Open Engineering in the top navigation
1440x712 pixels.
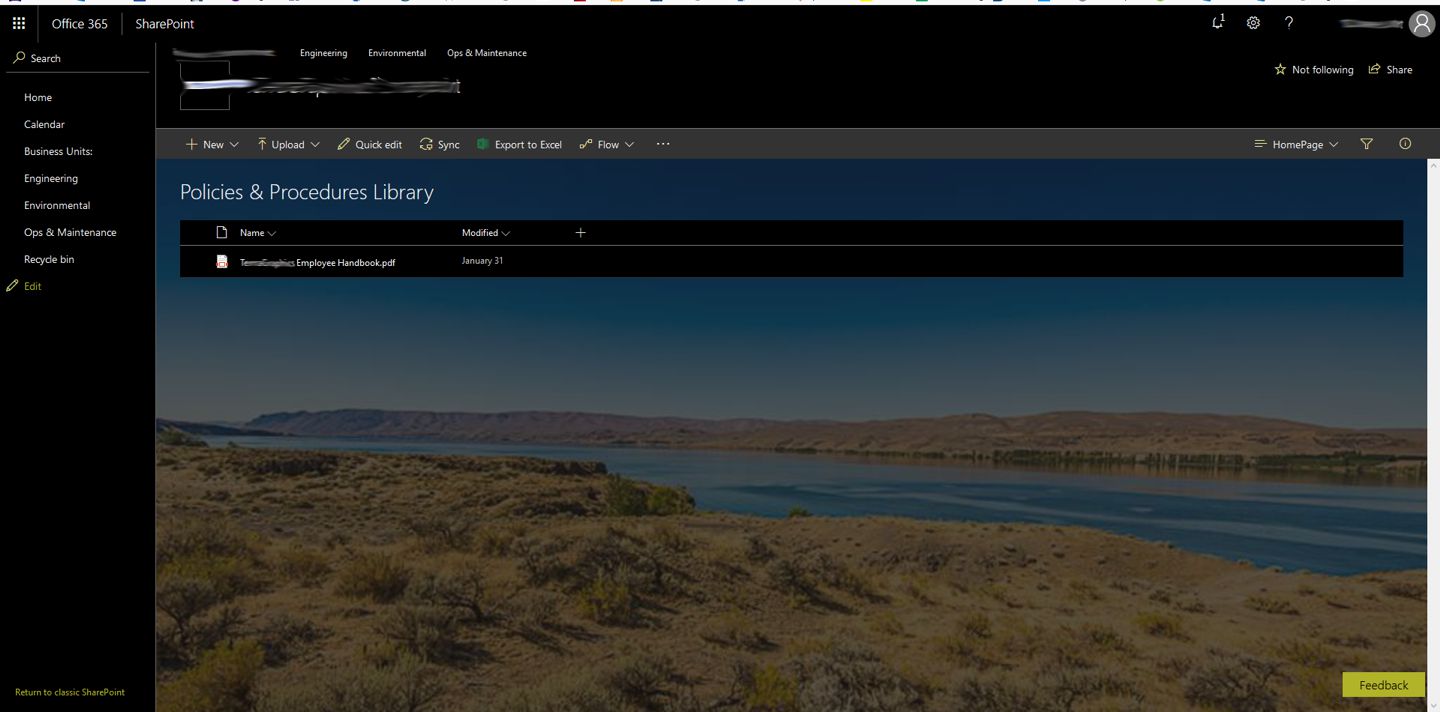[x=323, y=53]
